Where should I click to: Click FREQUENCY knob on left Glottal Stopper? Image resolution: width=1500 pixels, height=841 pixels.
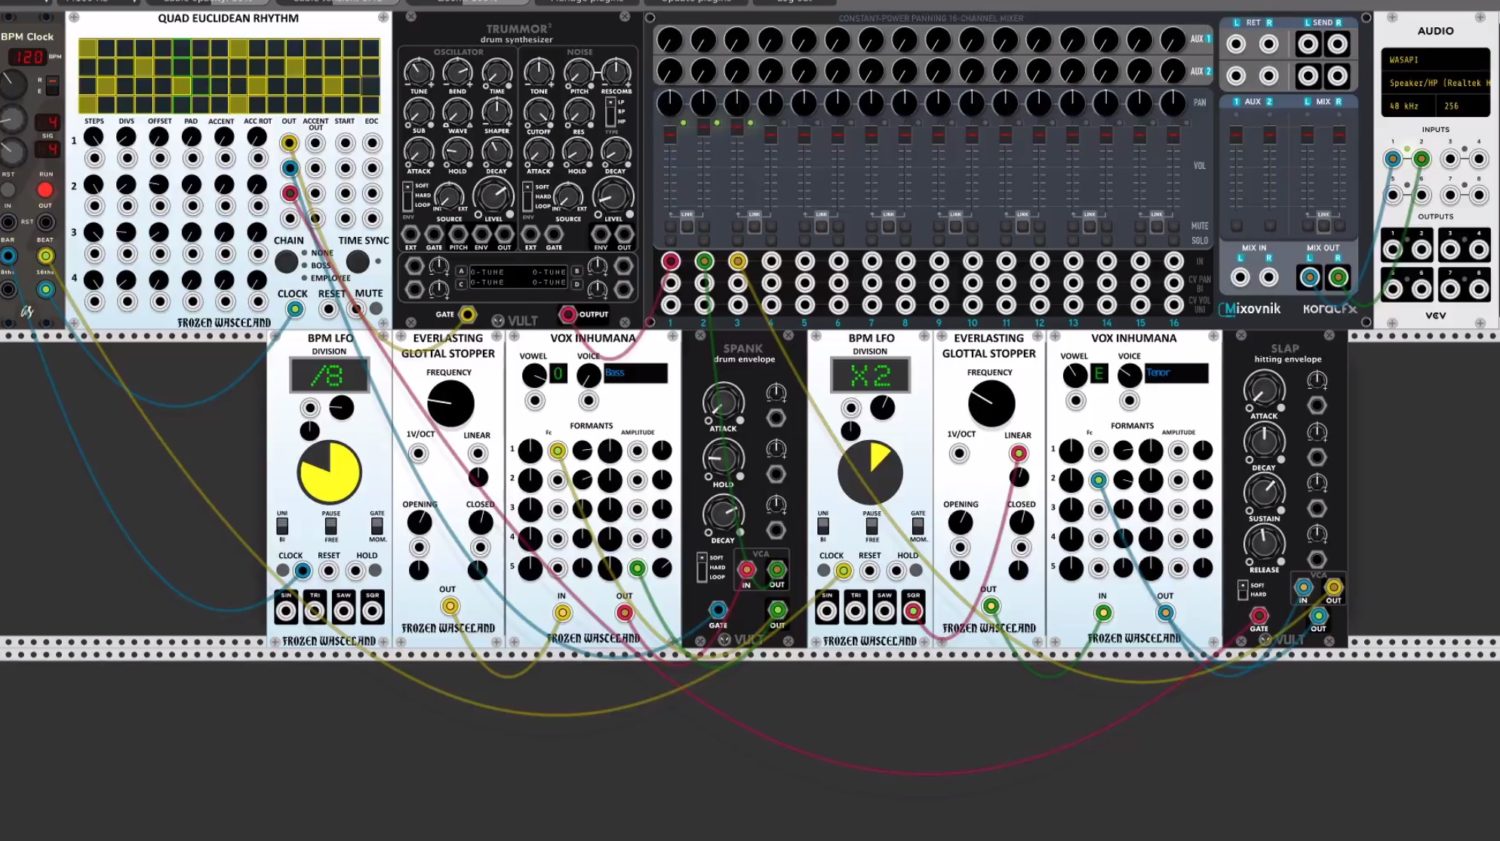point(450,405)
